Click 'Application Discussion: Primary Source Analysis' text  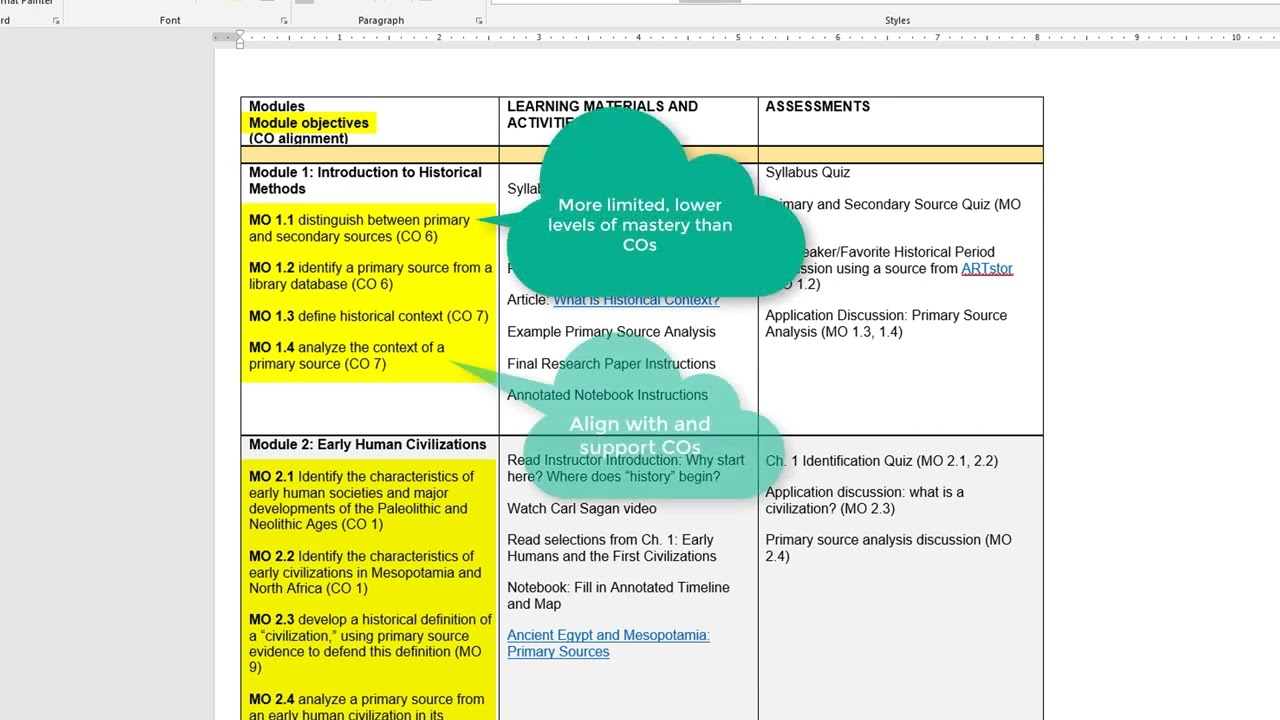tap(886, 323)
